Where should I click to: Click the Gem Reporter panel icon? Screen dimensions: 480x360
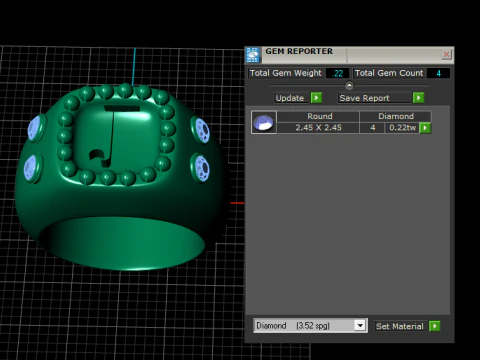tap(253, 55)
